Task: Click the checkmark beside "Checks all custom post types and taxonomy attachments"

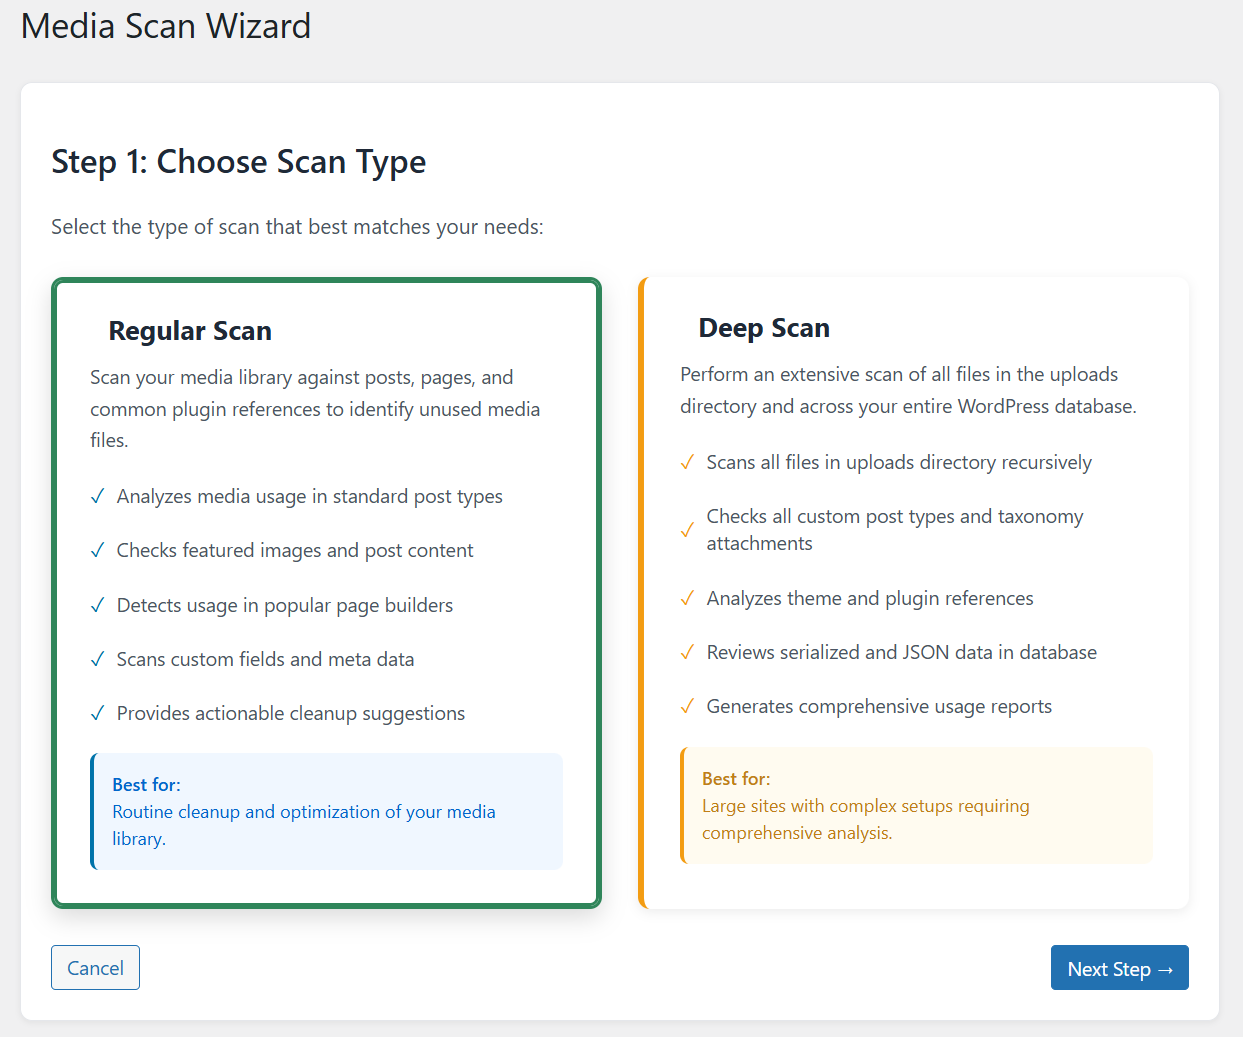Action: (687, 529)
